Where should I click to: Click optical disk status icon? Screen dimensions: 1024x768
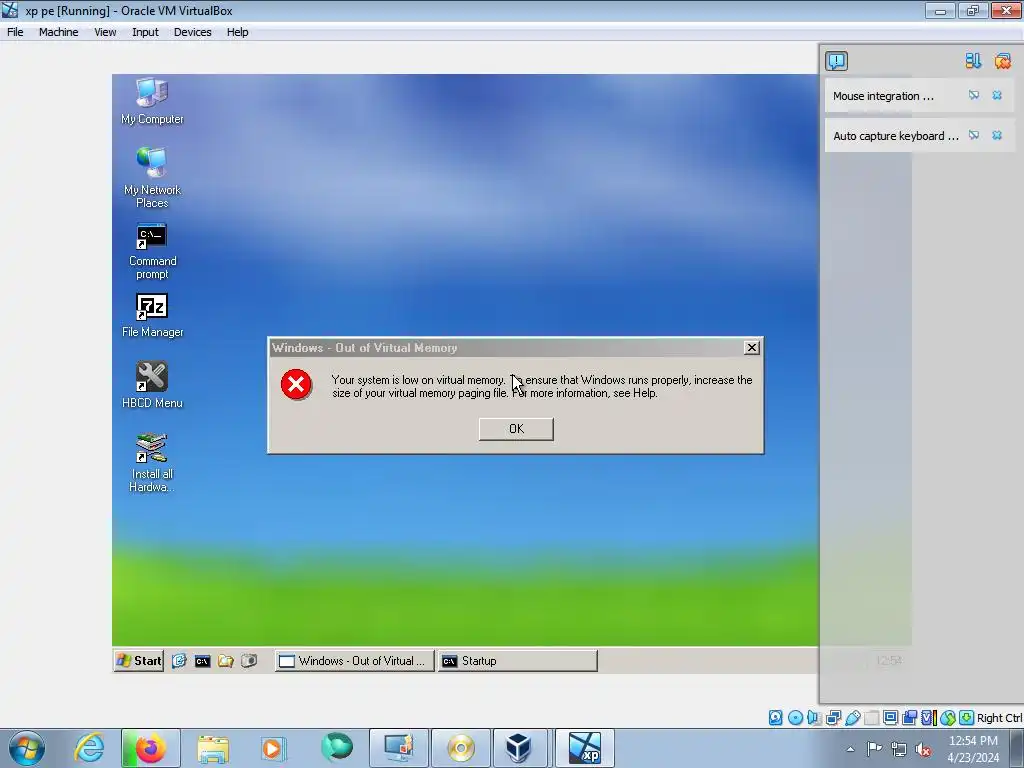pos(795,718)
